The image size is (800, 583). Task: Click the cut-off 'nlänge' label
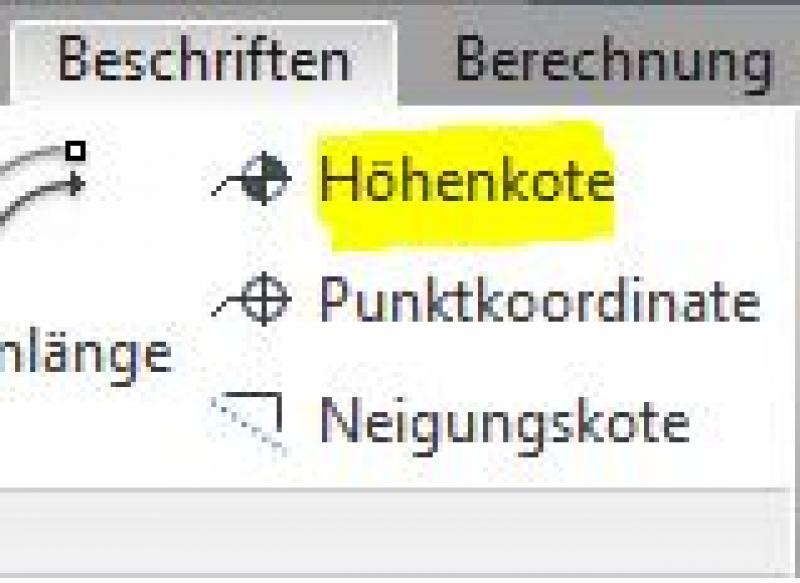point(85,353)
